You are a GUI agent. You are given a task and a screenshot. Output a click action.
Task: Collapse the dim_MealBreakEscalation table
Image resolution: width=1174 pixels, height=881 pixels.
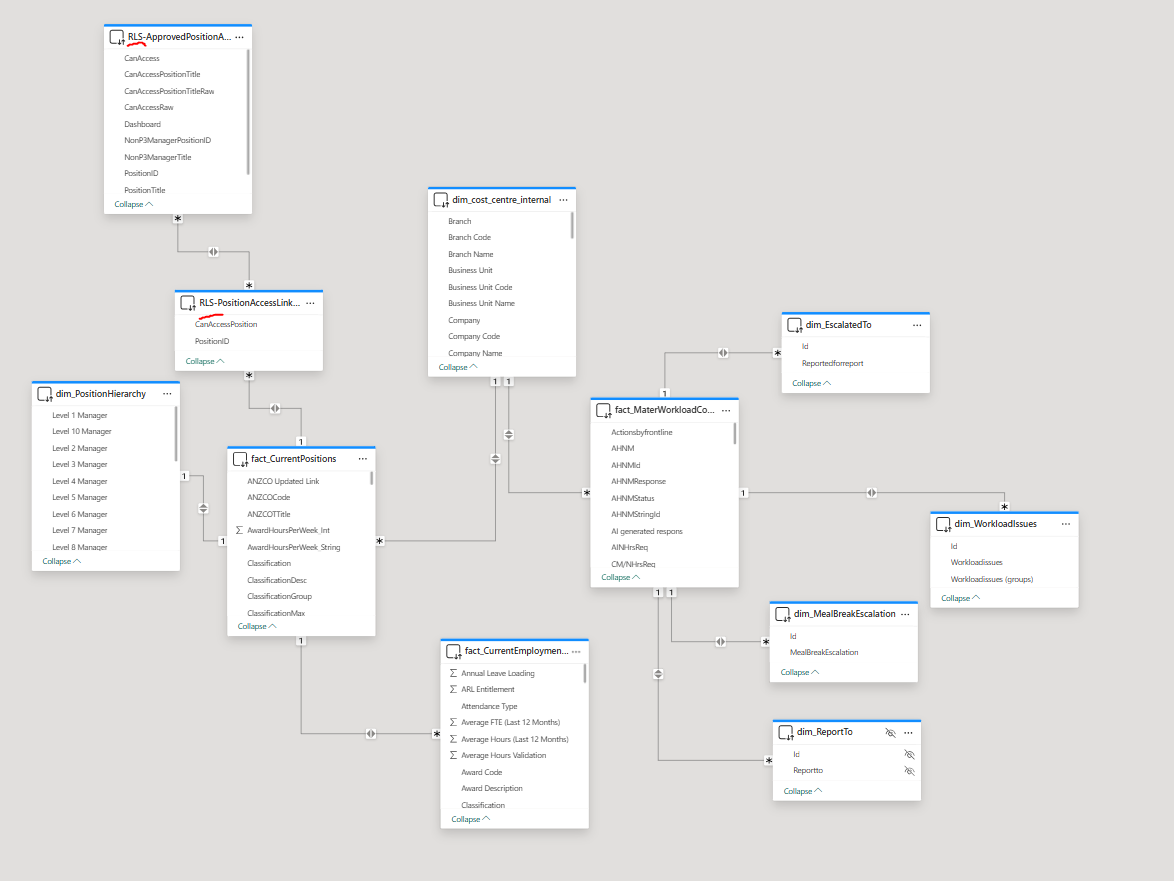click(800, 672)
